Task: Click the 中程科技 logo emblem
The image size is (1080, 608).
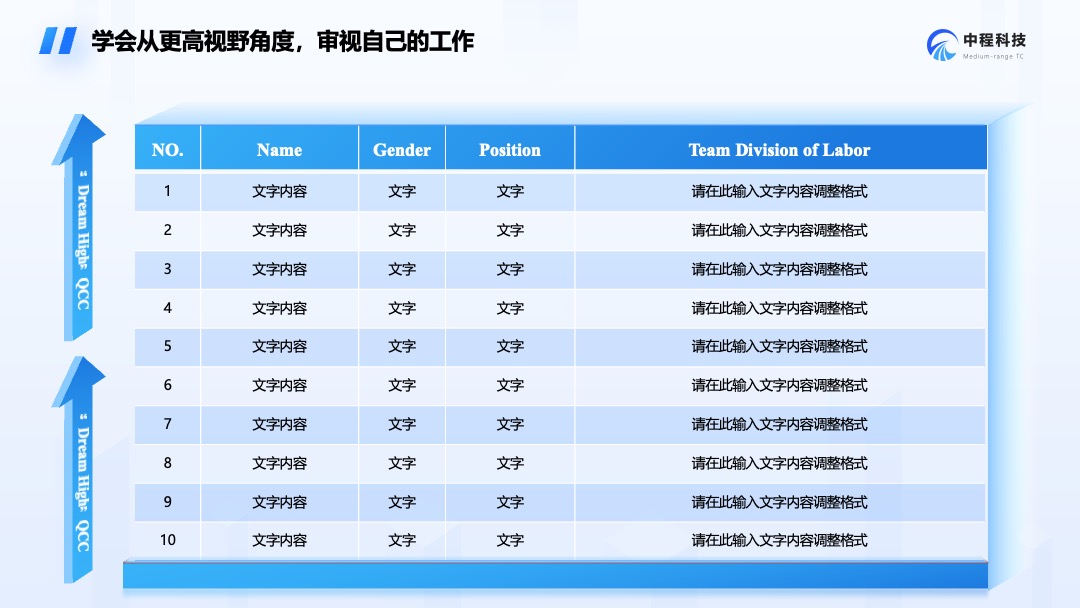Action: point(942,45)
